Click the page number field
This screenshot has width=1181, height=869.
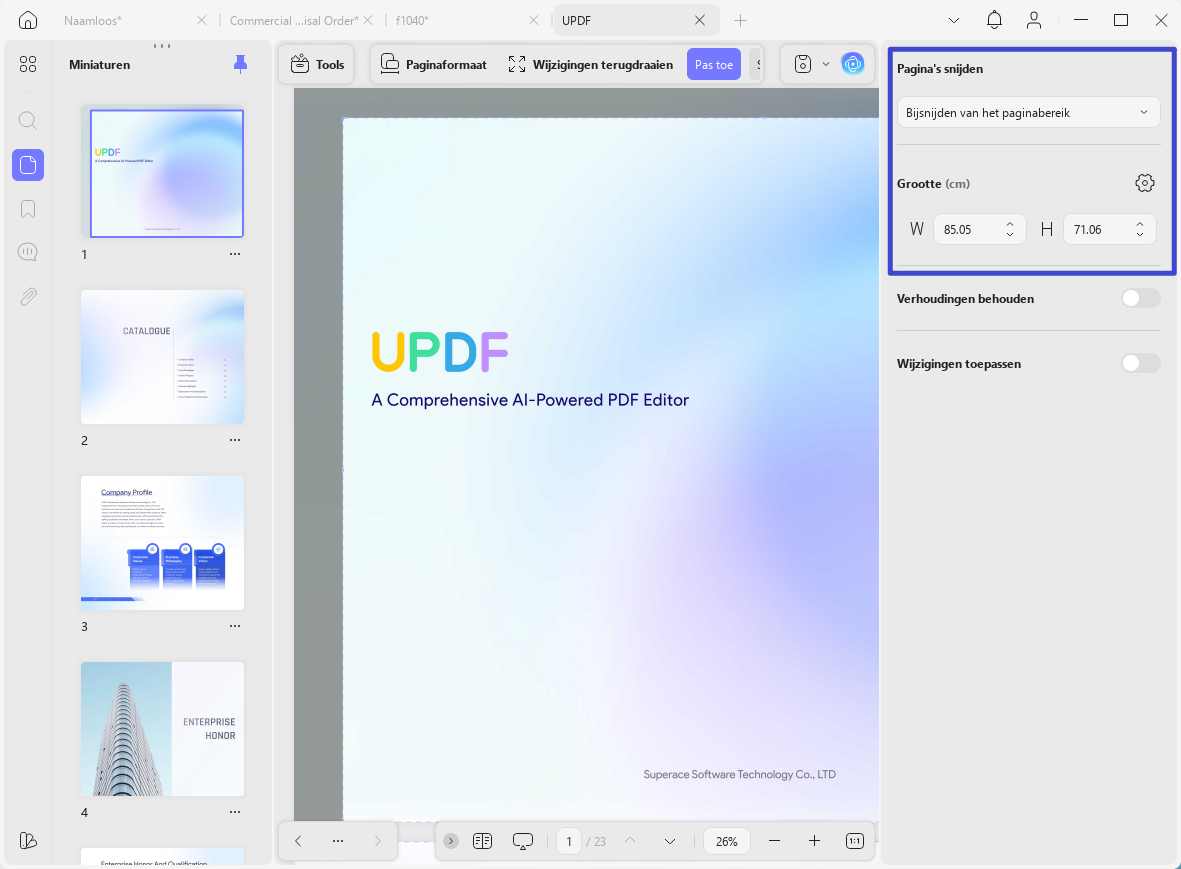[569, 841]
